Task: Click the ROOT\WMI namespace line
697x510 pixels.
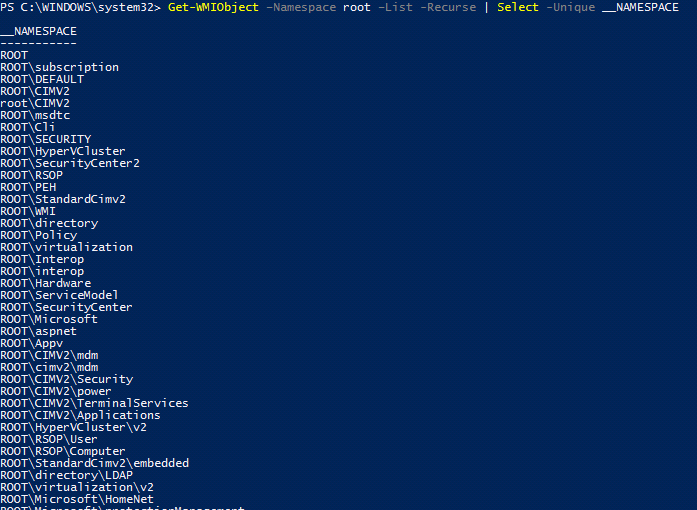Action: point(28,212)
